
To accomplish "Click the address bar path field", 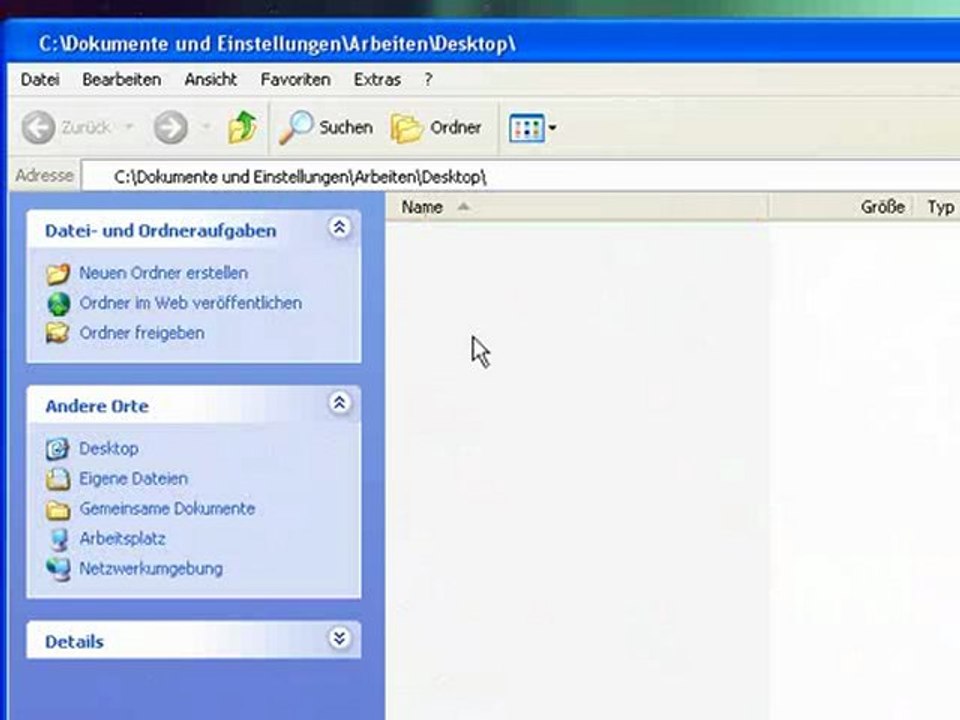I will point(520,176).
